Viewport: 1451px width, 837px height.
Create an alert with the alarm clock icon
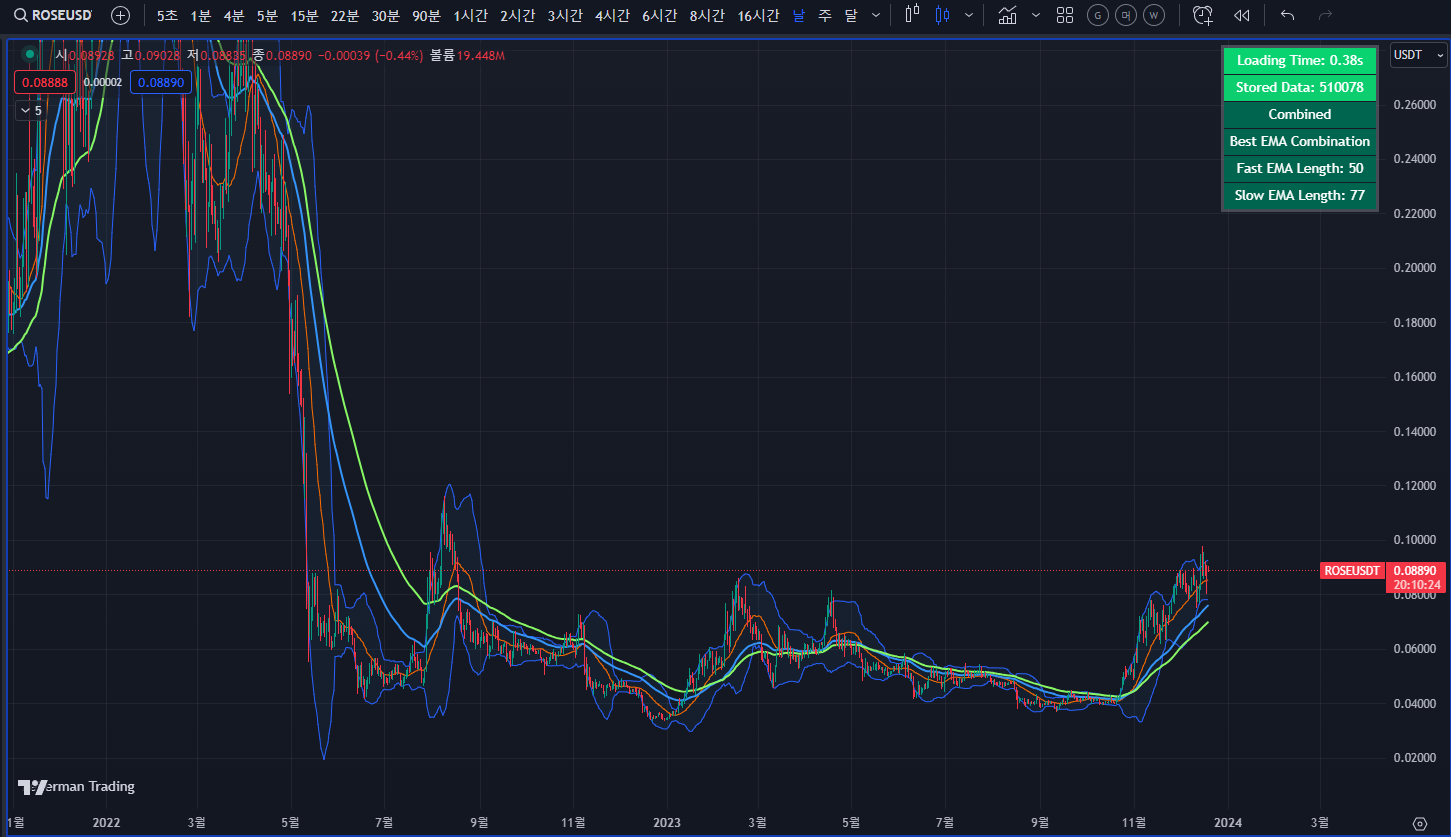(x=1203, y=15)
